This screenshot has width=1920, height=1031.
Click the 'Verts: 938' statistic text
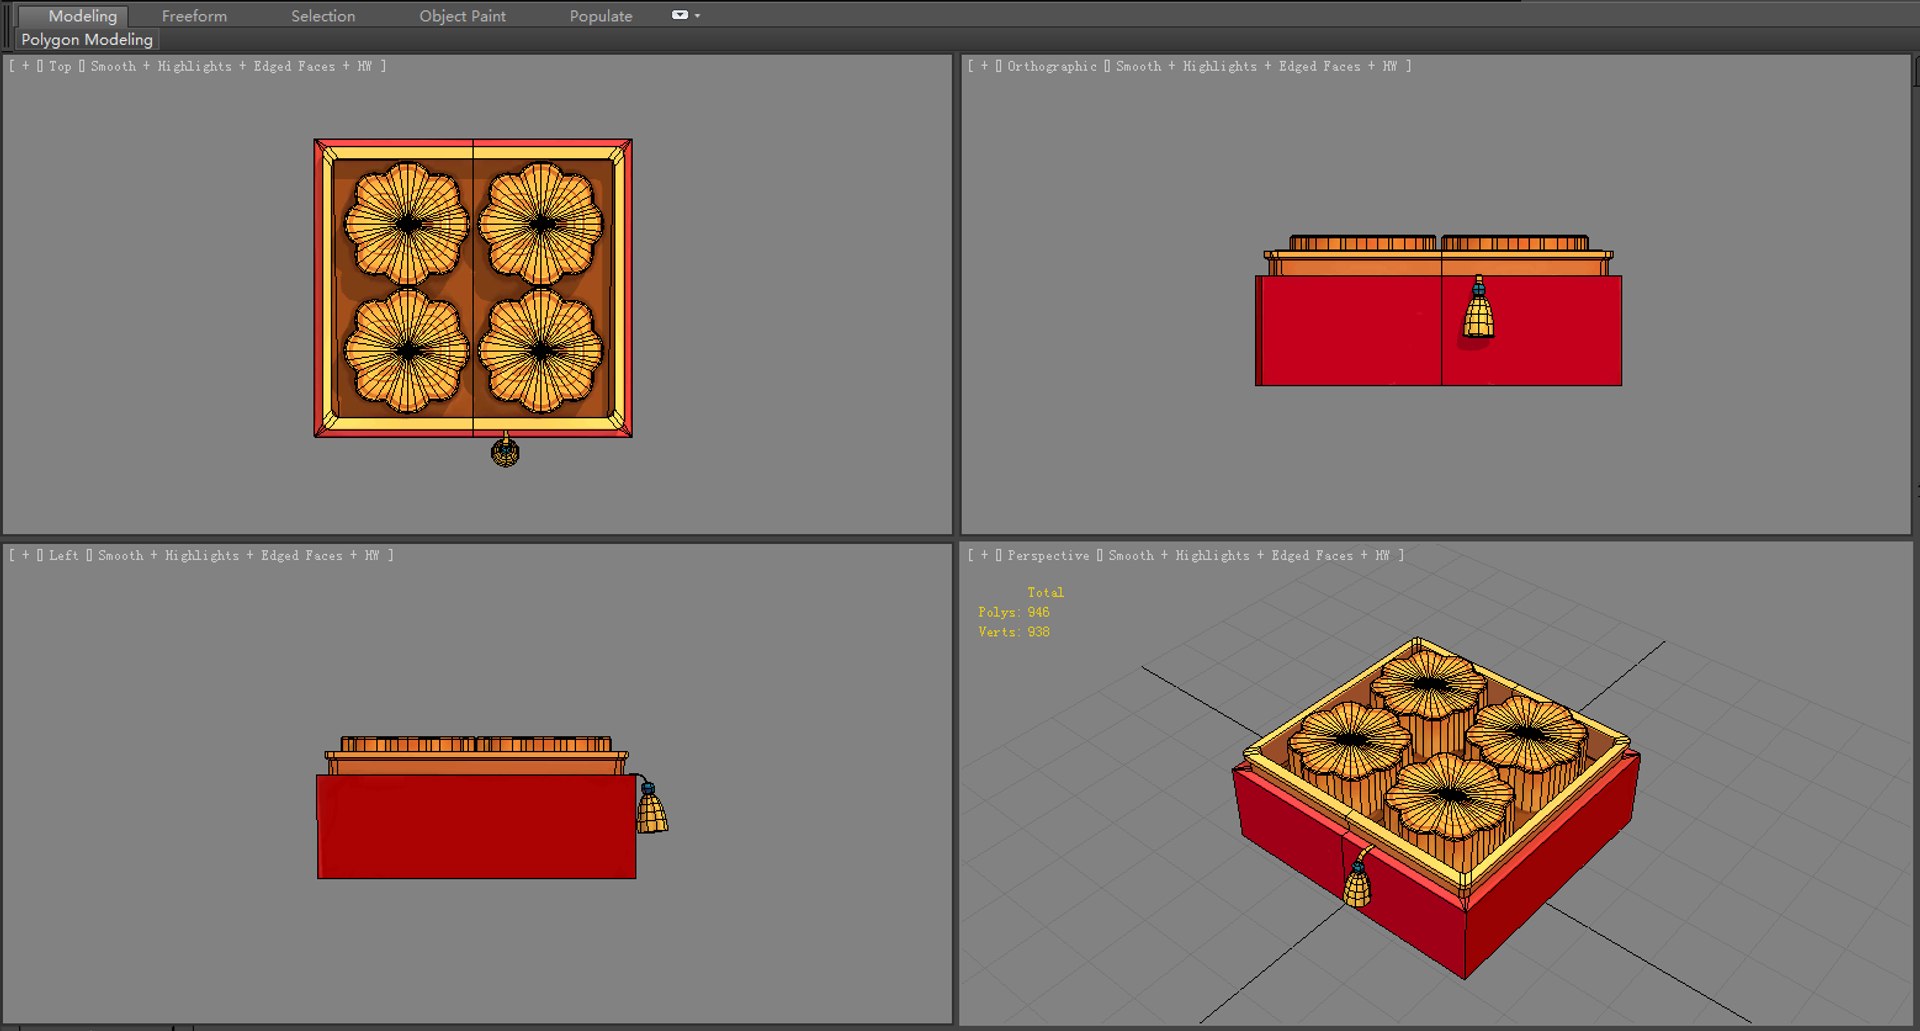point(1014,632)
